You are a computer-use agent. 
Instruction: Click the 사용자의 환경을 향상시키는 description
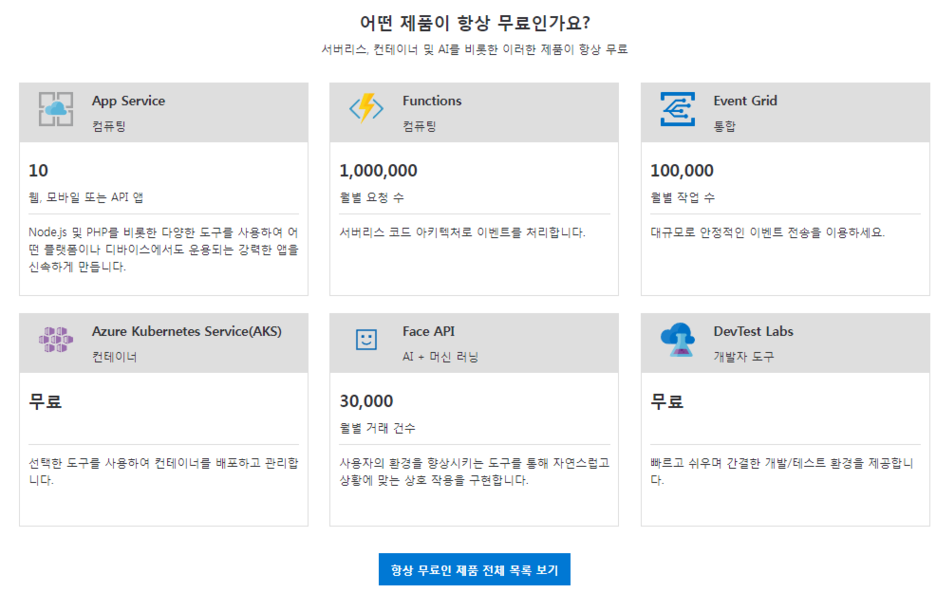pyautogui.click(x=475, y=471)
